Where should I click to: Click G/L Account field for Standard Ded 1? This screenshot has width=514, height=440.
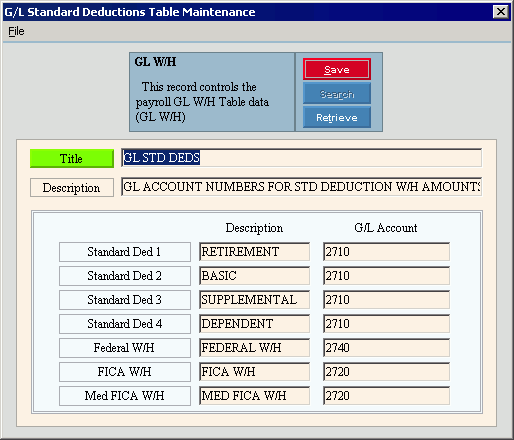(x=386, y=252)
